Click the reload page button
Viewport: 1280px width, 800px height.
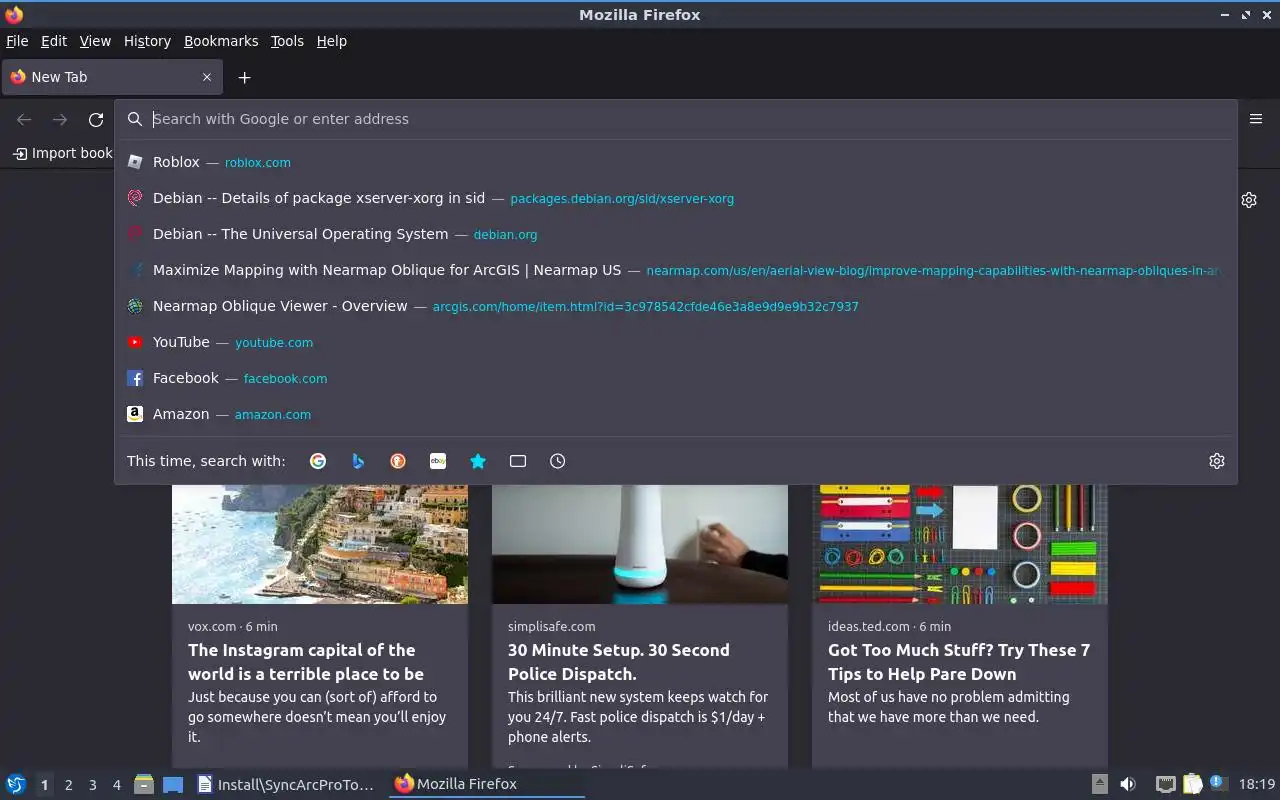[x=96, y=119]
